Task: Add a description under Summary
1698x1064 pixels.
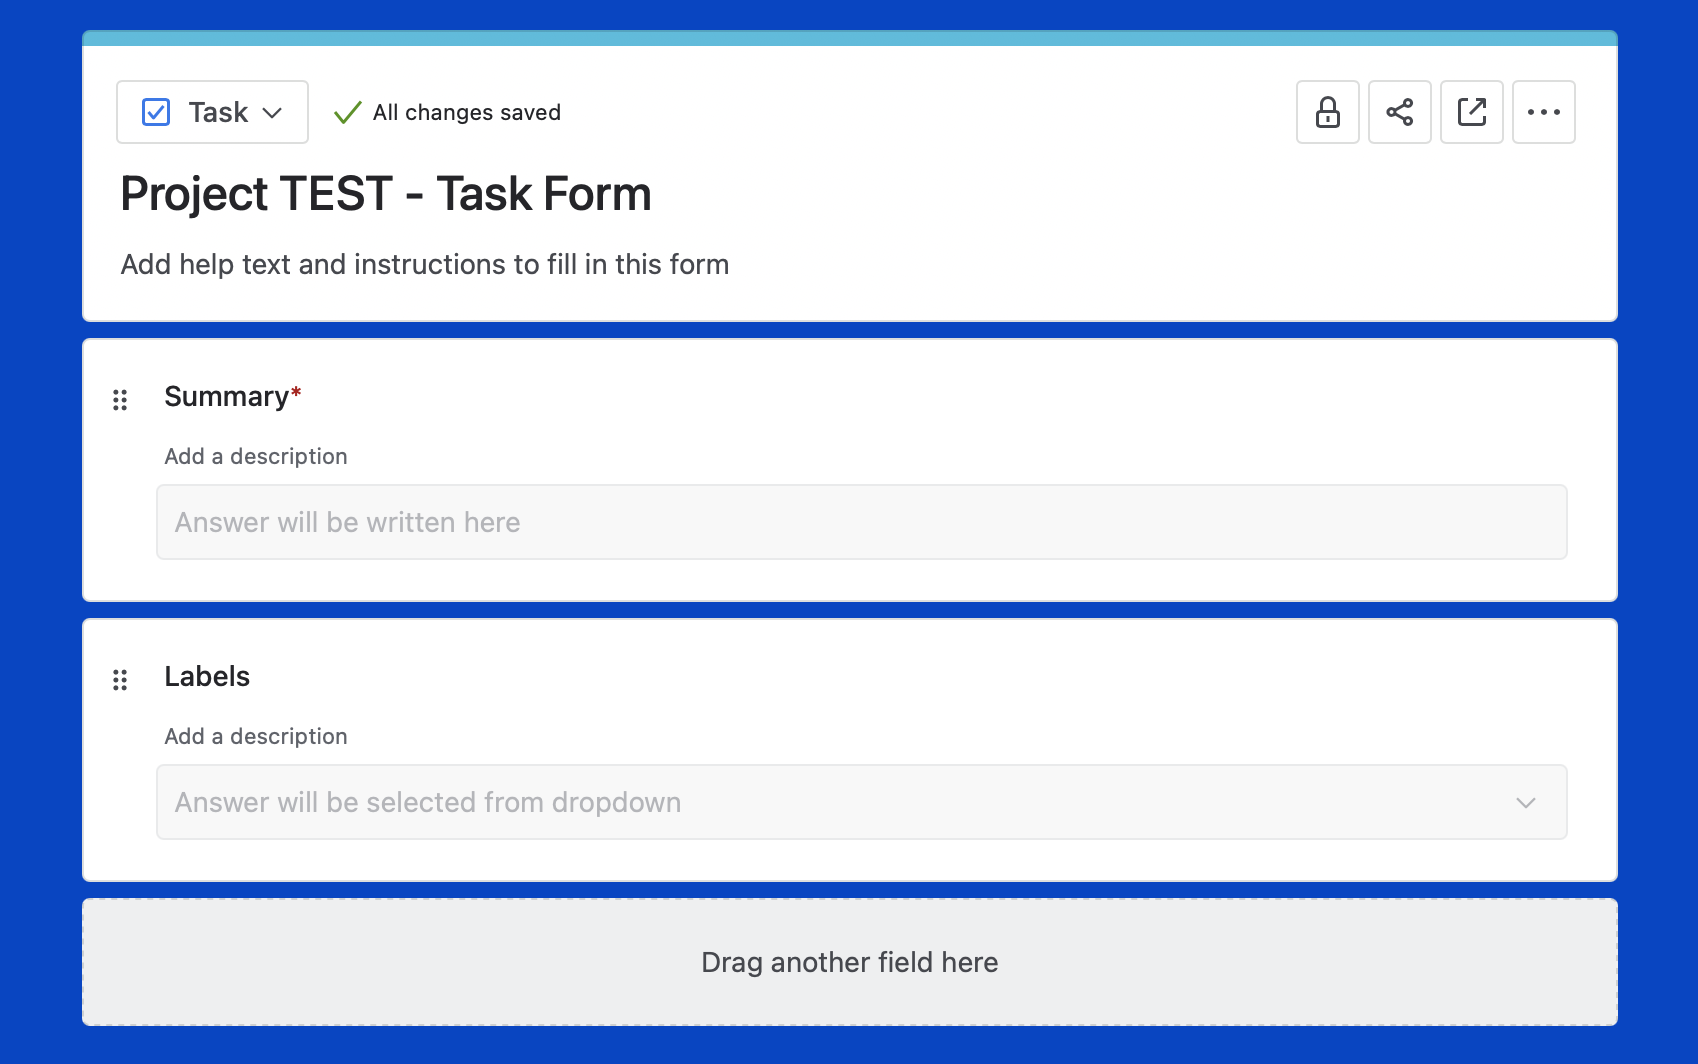Action: coord(256,456)
